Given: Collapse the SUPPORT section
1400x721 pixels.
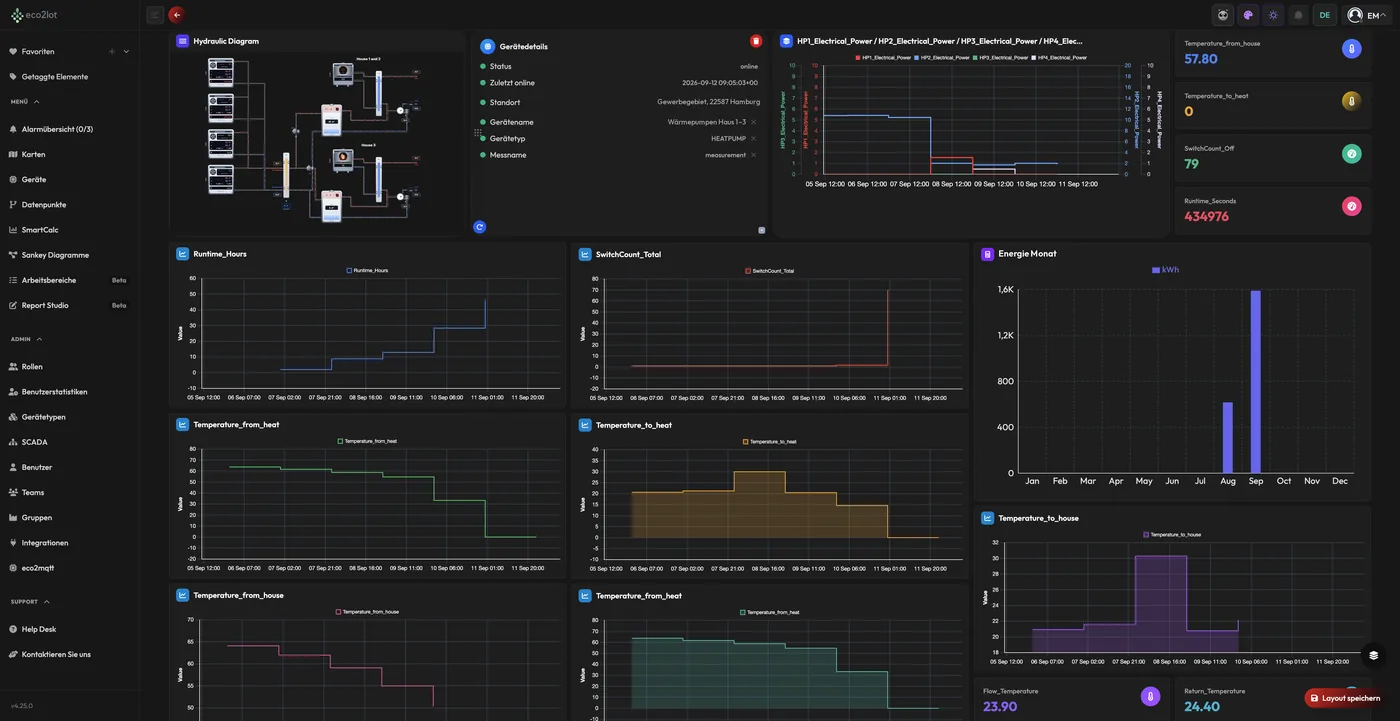Looking at the screenshot, I should 30,602.
